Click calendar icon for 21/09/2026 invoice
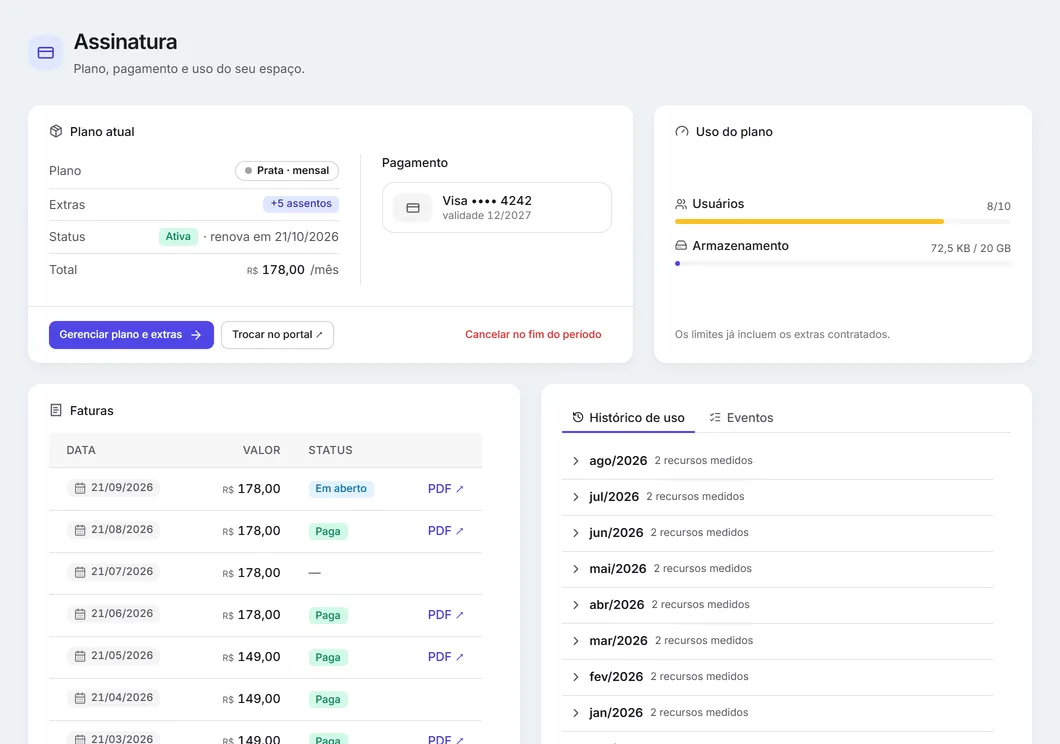Screen dimensions: 1060x744 [x=80, y=488]
